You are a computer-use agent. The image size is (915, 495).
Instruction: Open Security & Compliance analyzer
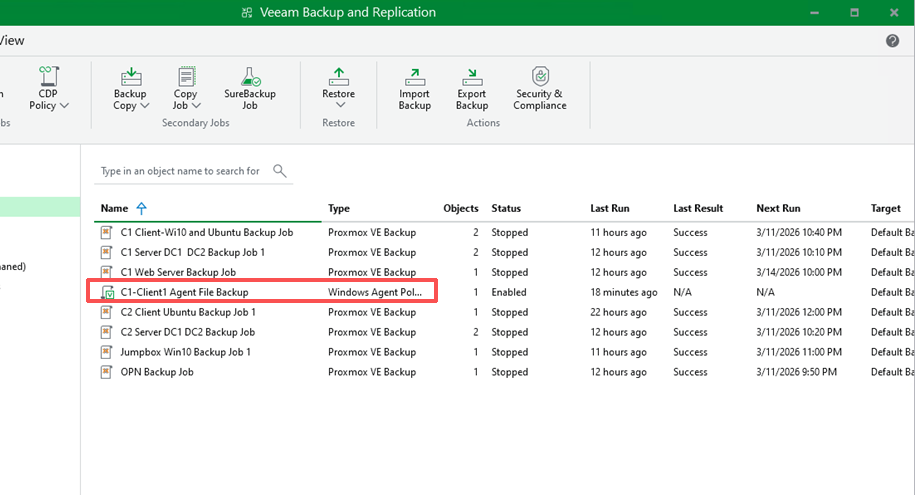pos(540,88)
